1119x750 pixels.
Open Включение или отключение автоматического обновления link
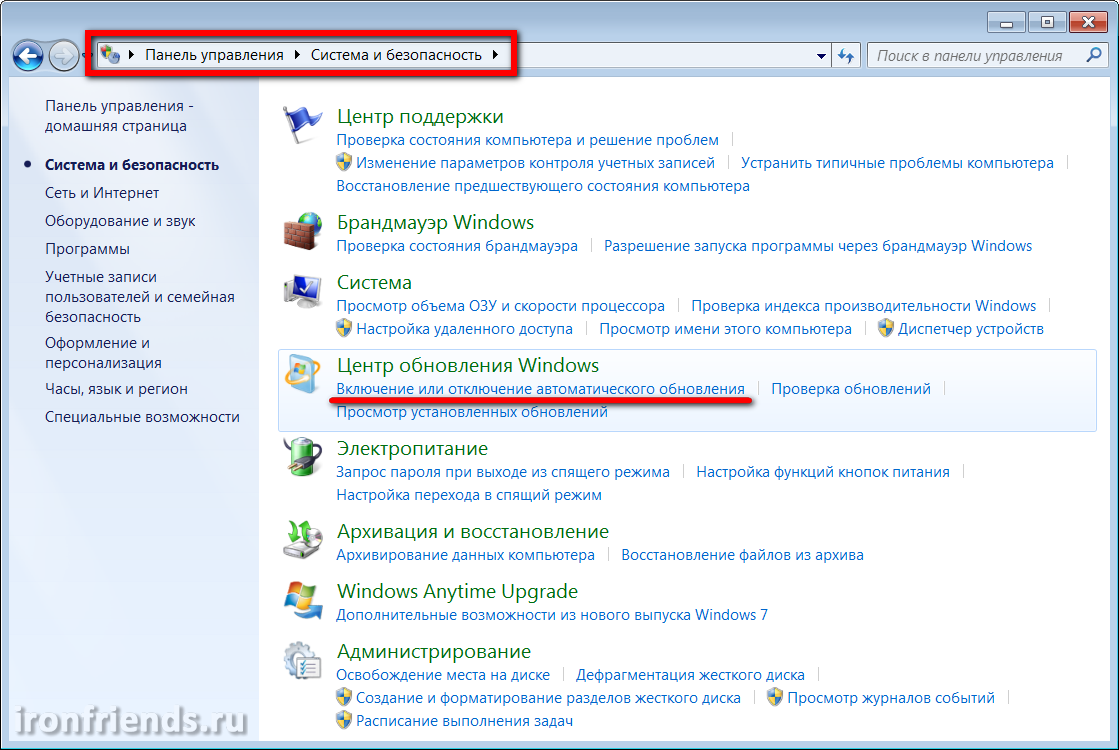540,389
